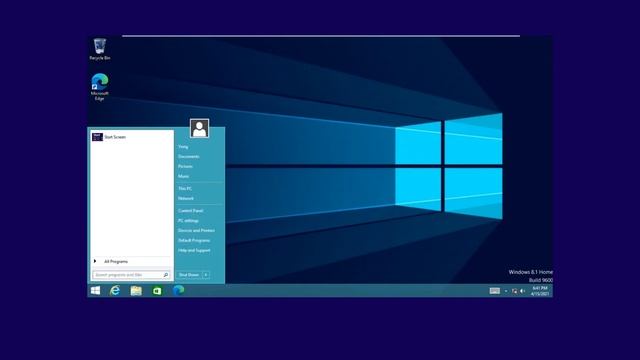This screenshot has height=360, width=640.
Task: Open the touch keyboard tray icon
Action: pyautogui.click(x=495, y=291)
